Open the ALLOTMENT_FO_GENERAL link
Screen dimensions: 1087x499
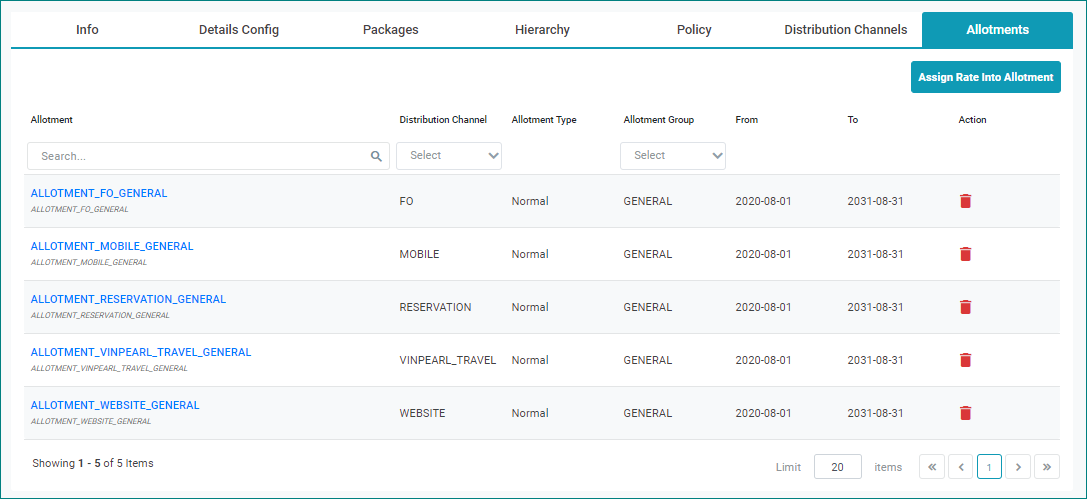[99, 193]
